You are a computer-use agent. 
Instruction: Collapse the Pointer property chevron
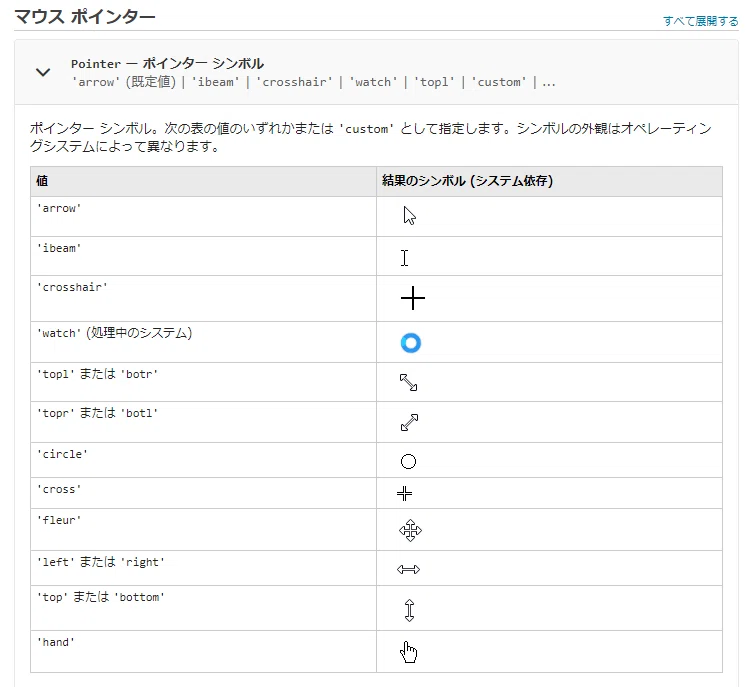coord(43,72)
